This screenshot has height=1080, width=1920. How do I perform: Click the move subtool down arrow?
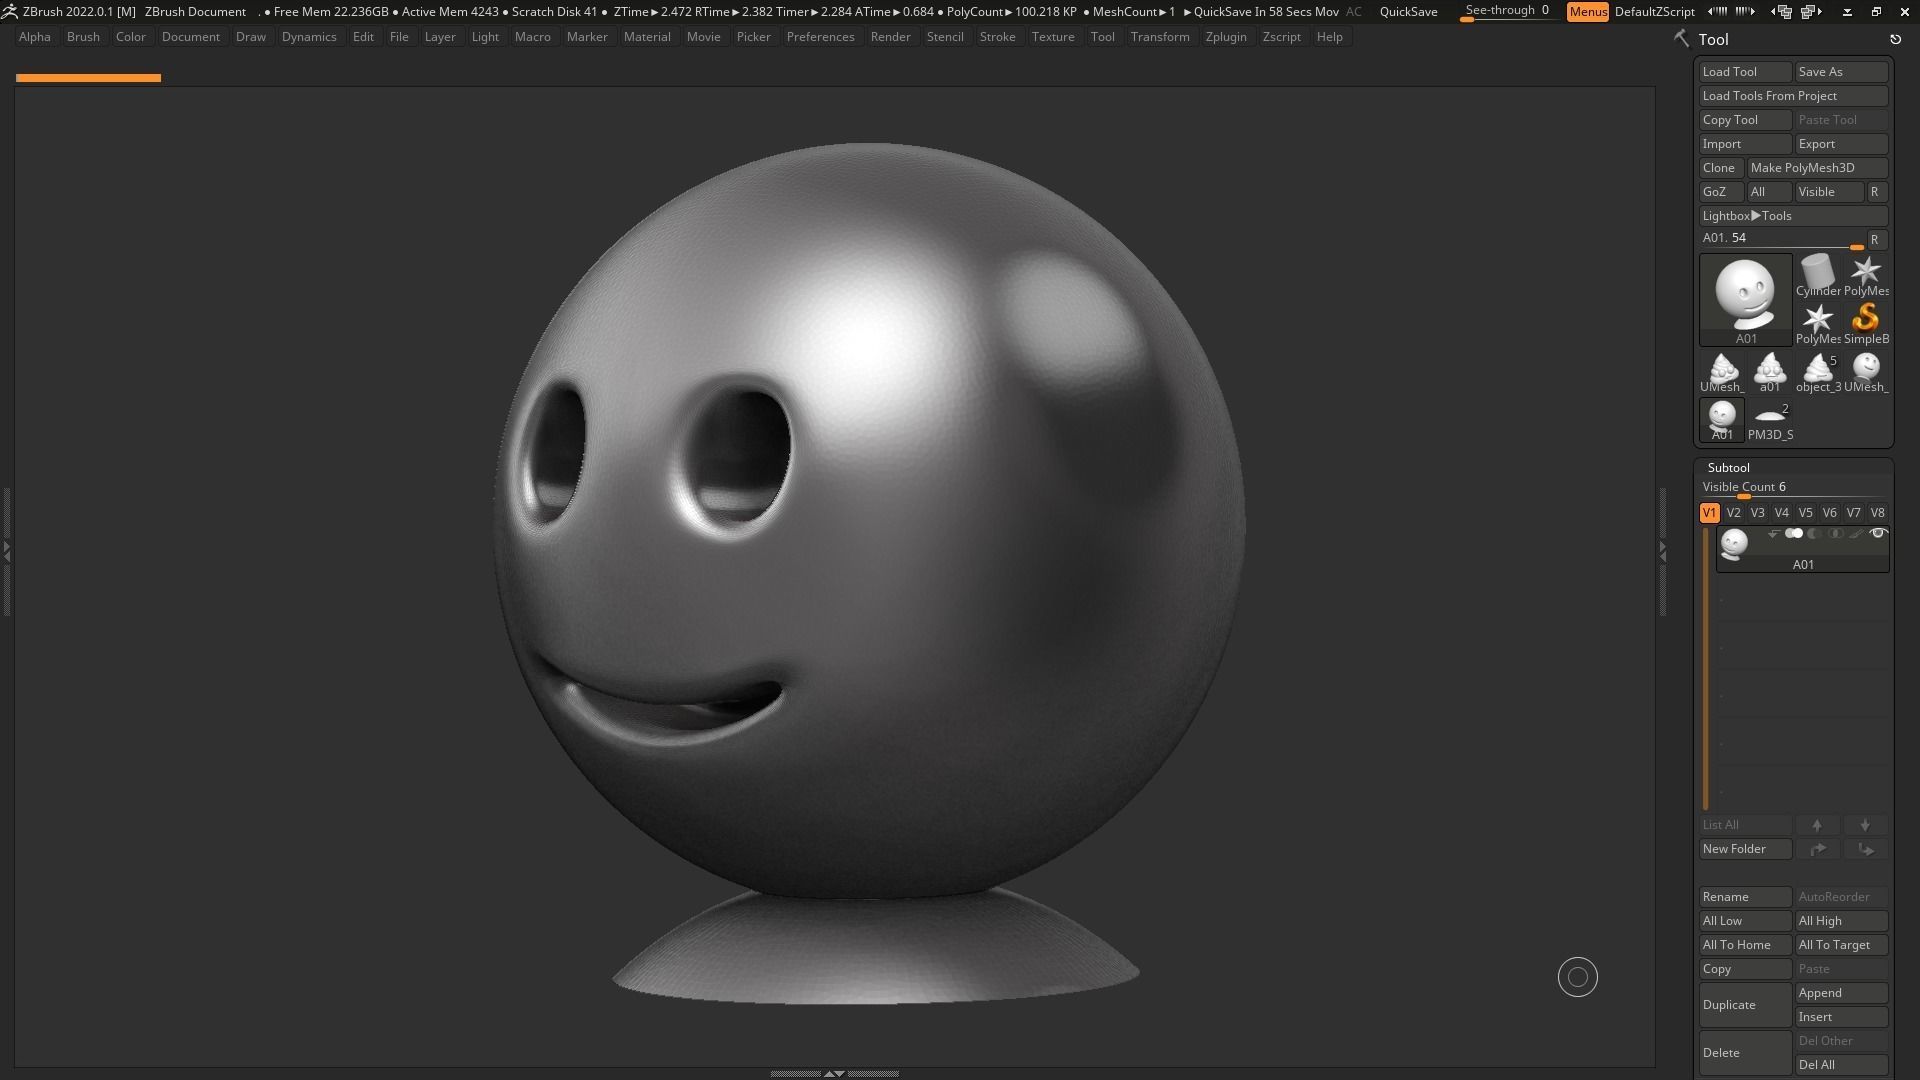click(x=1865, y=825)
